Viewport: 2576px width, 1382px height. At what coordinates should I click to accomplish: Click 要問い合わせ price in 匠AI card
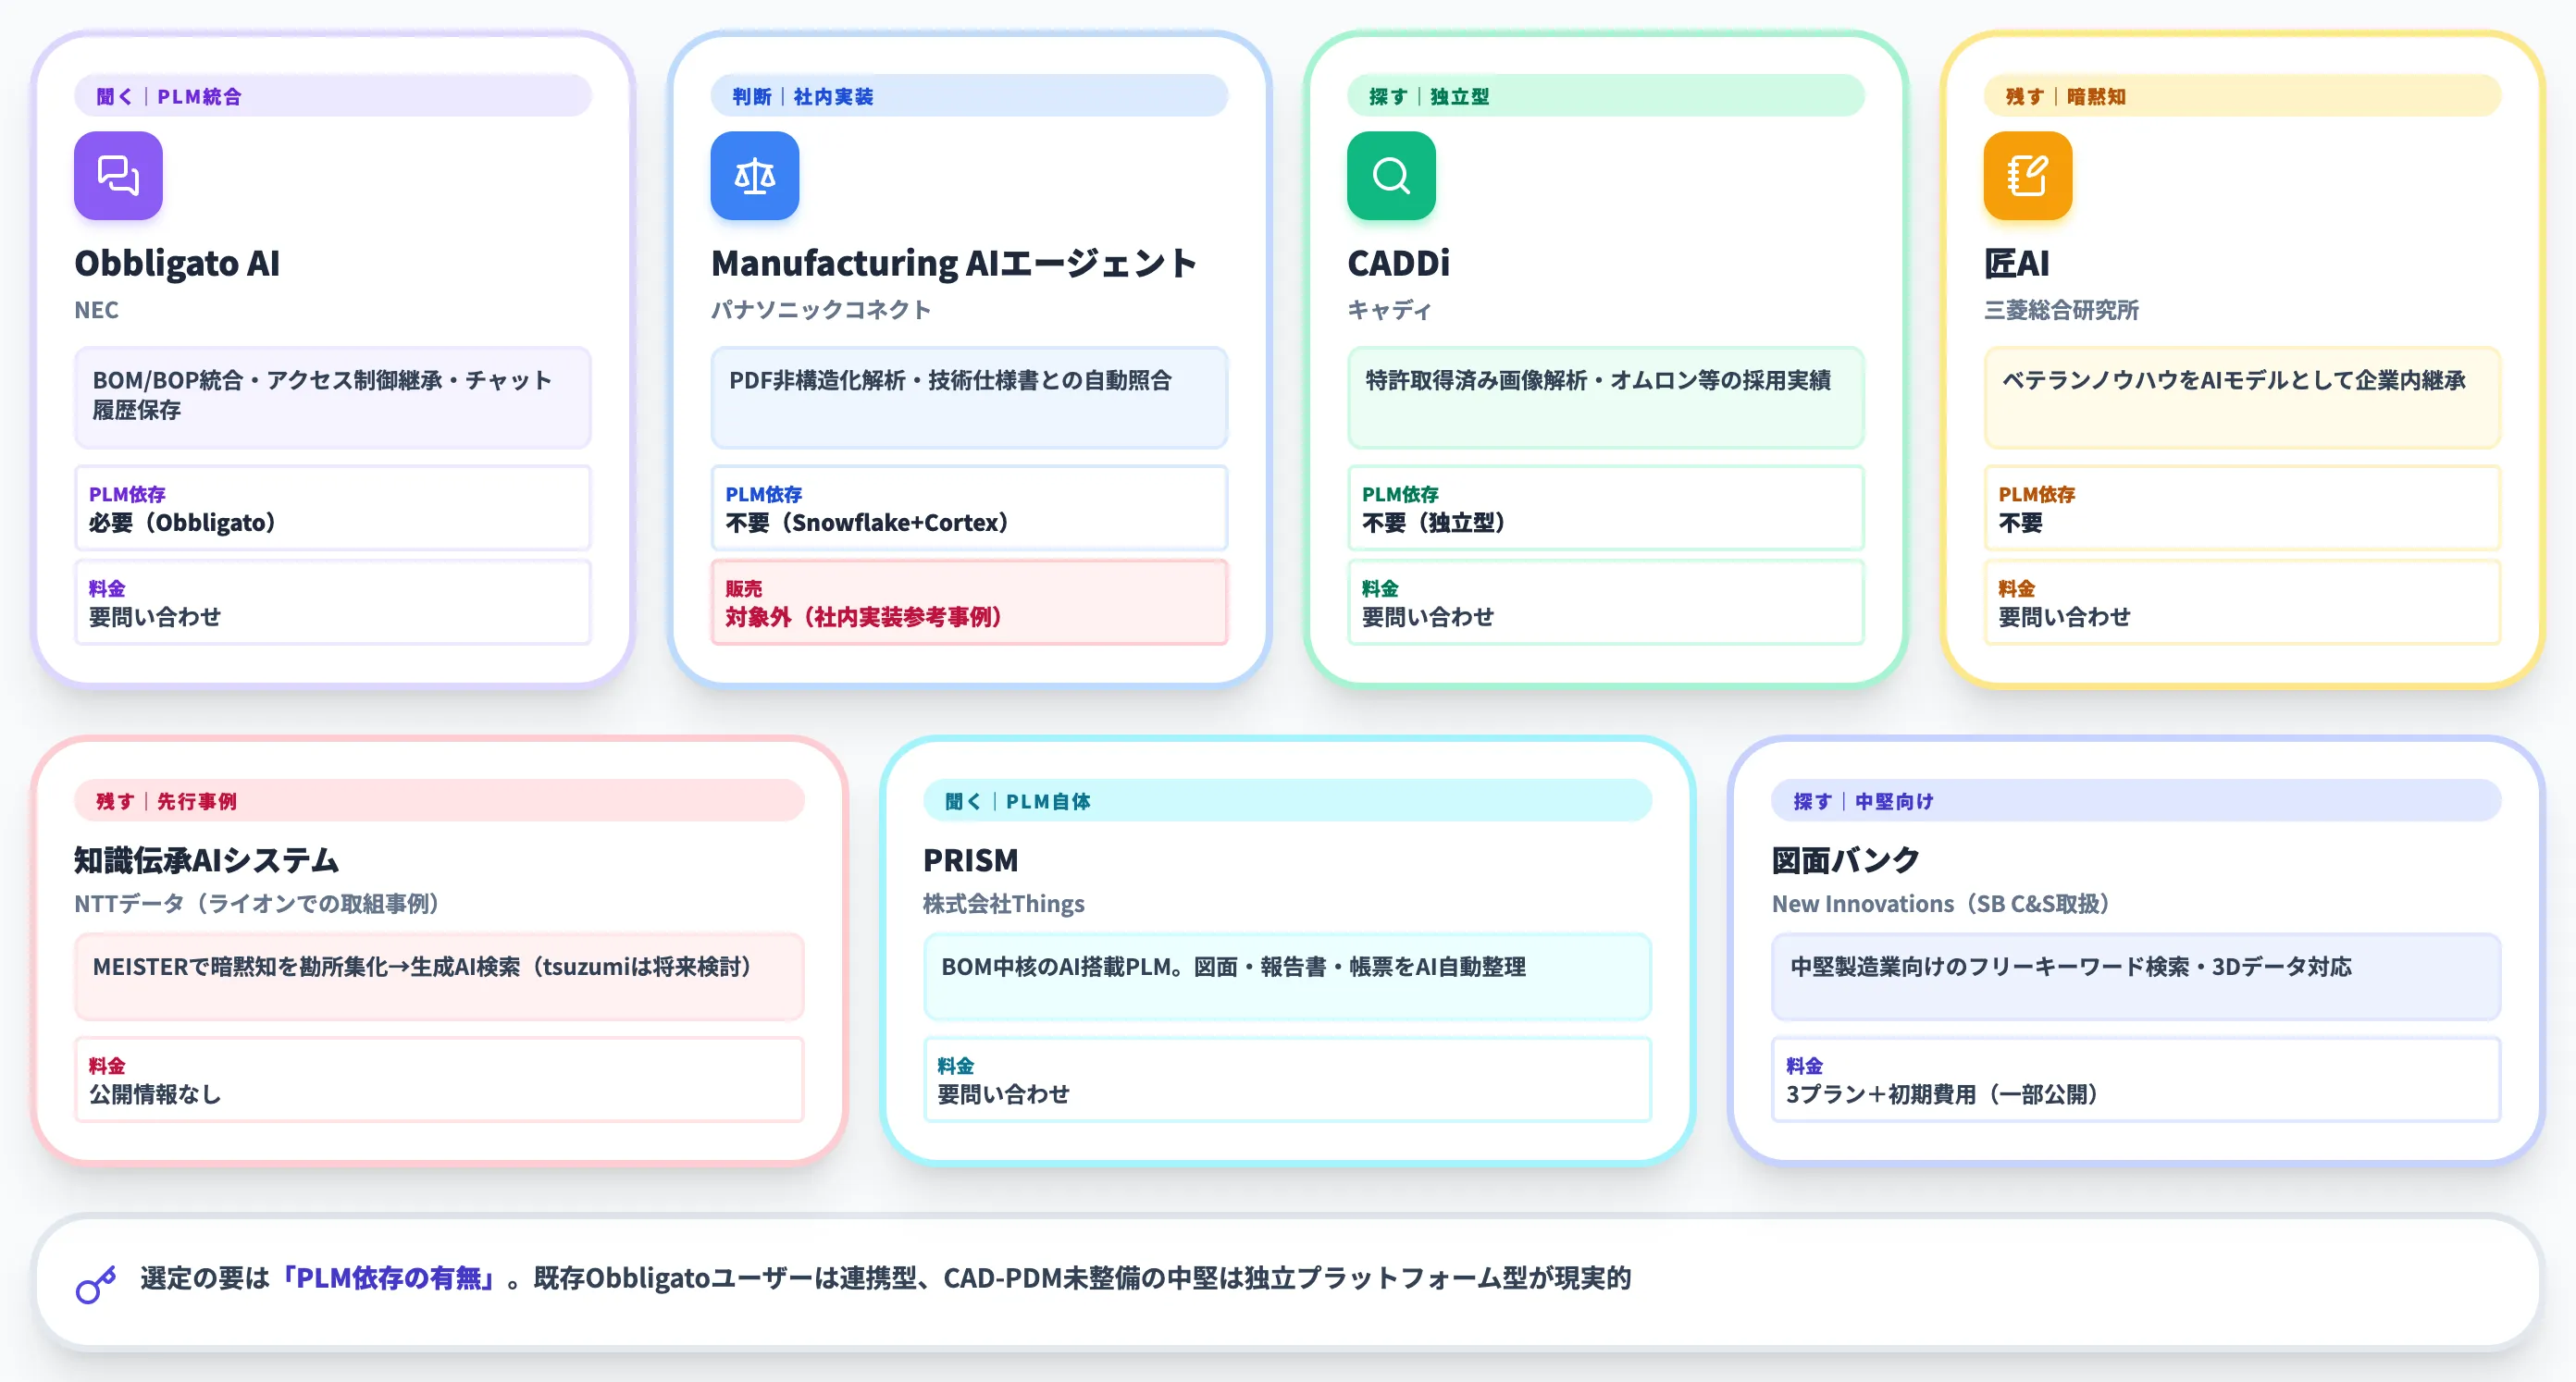tap(2242, 602)
